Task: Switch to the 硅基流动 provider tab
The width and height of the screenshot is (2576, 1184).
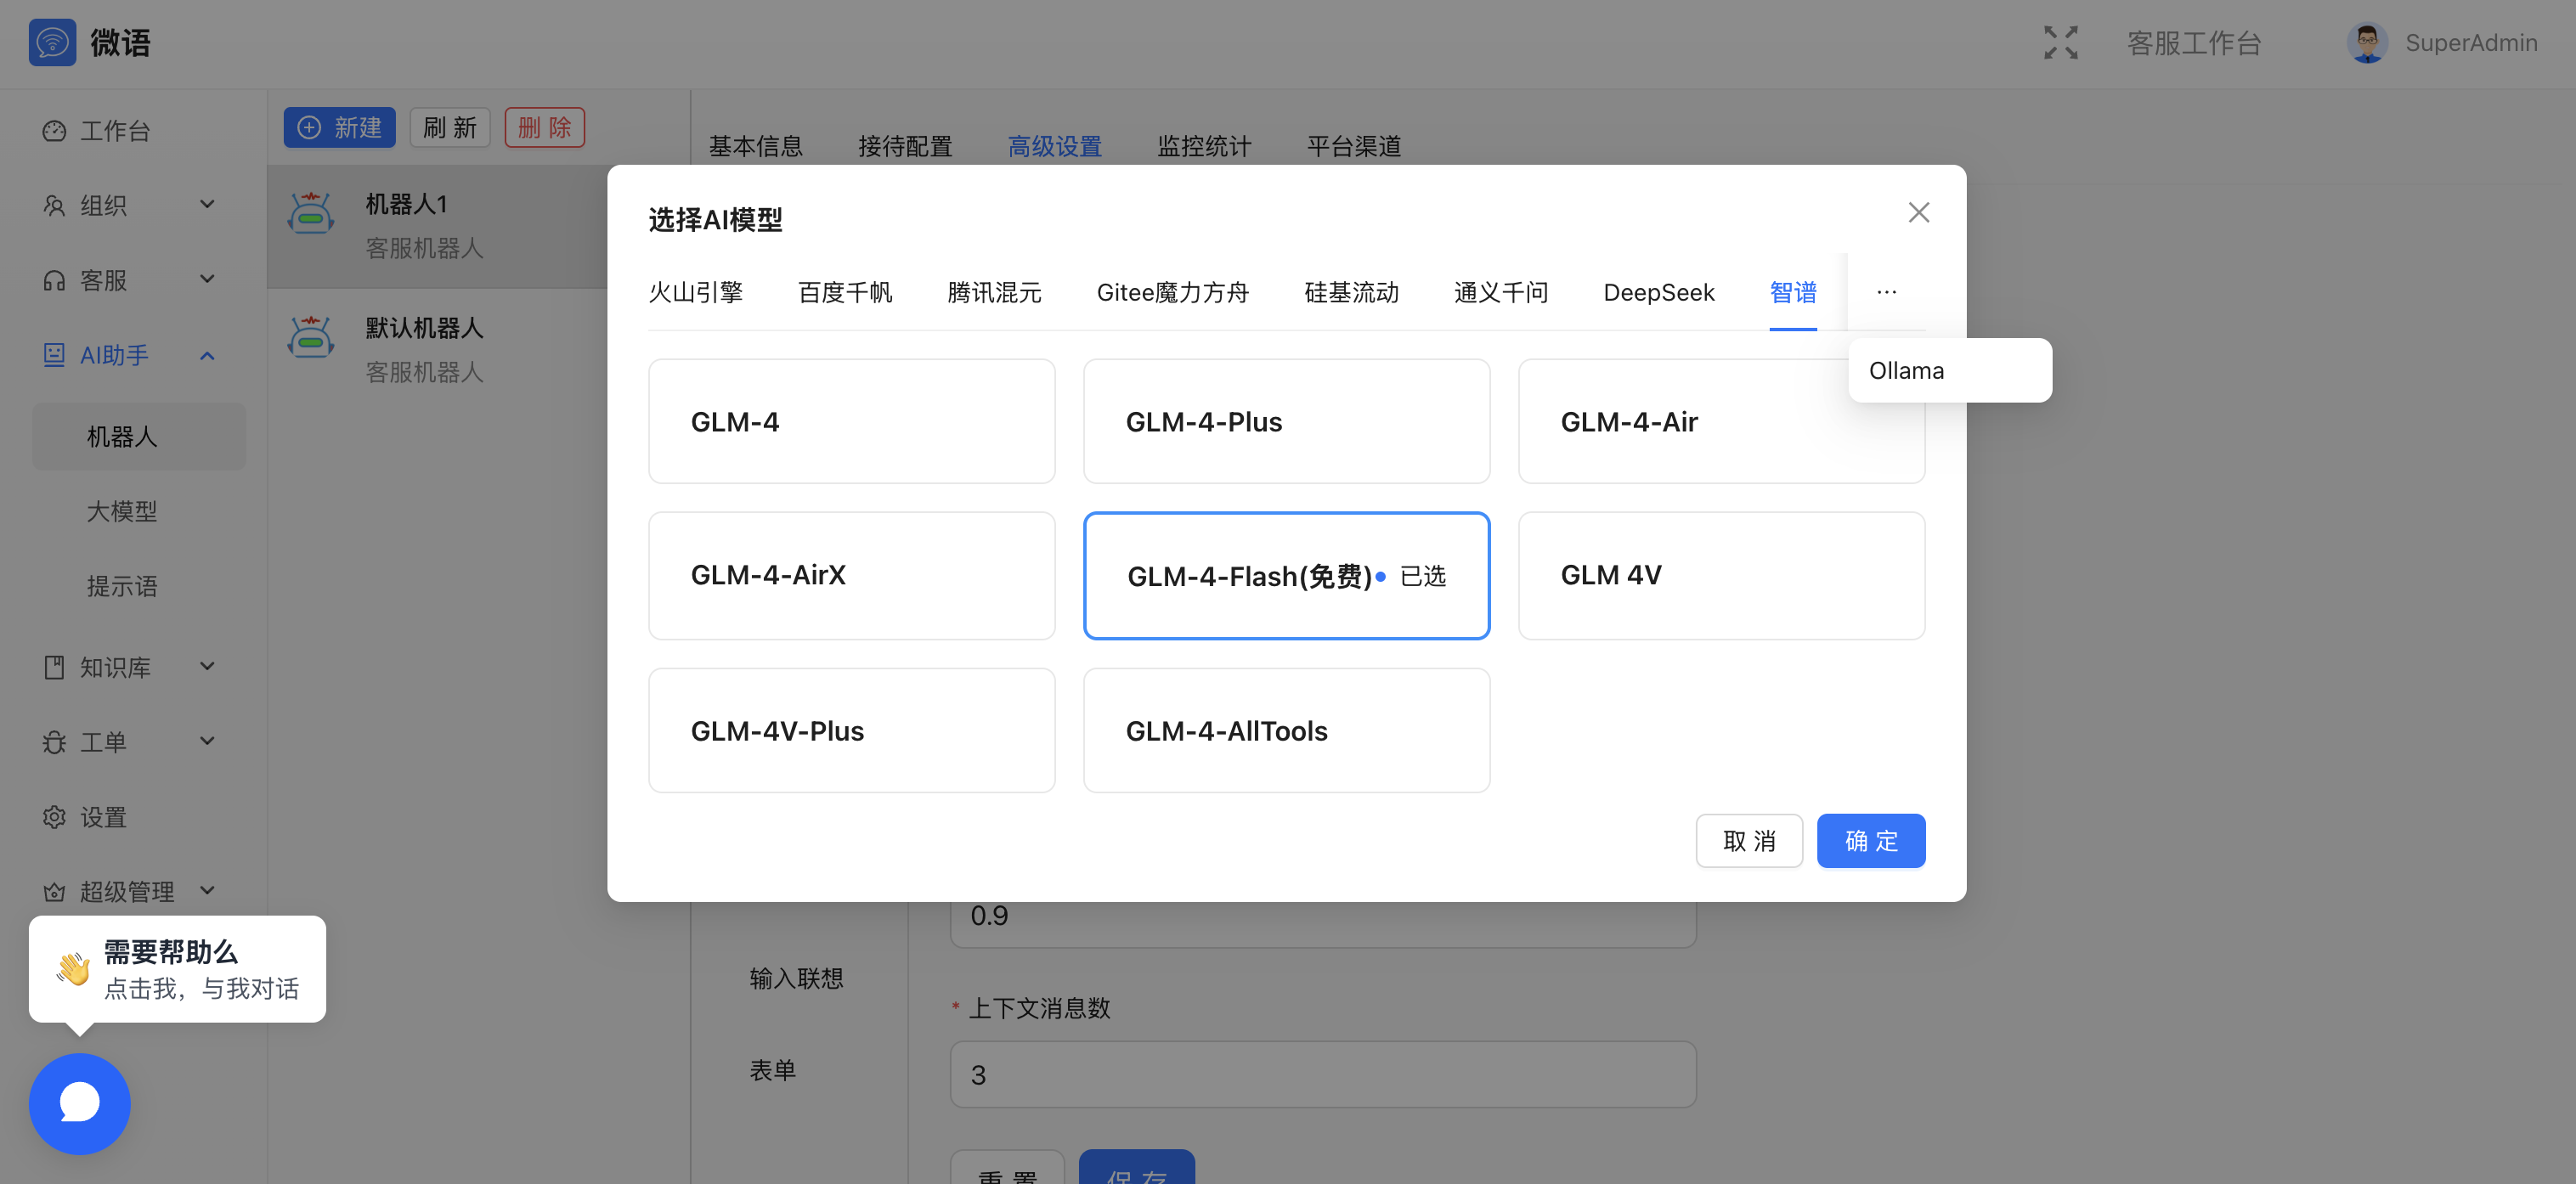Action: coord(1351,292)
